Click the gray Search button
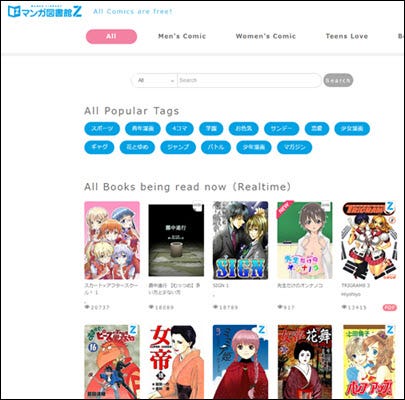The height and width of the screenshot is (400, 405). coord(338,80)
